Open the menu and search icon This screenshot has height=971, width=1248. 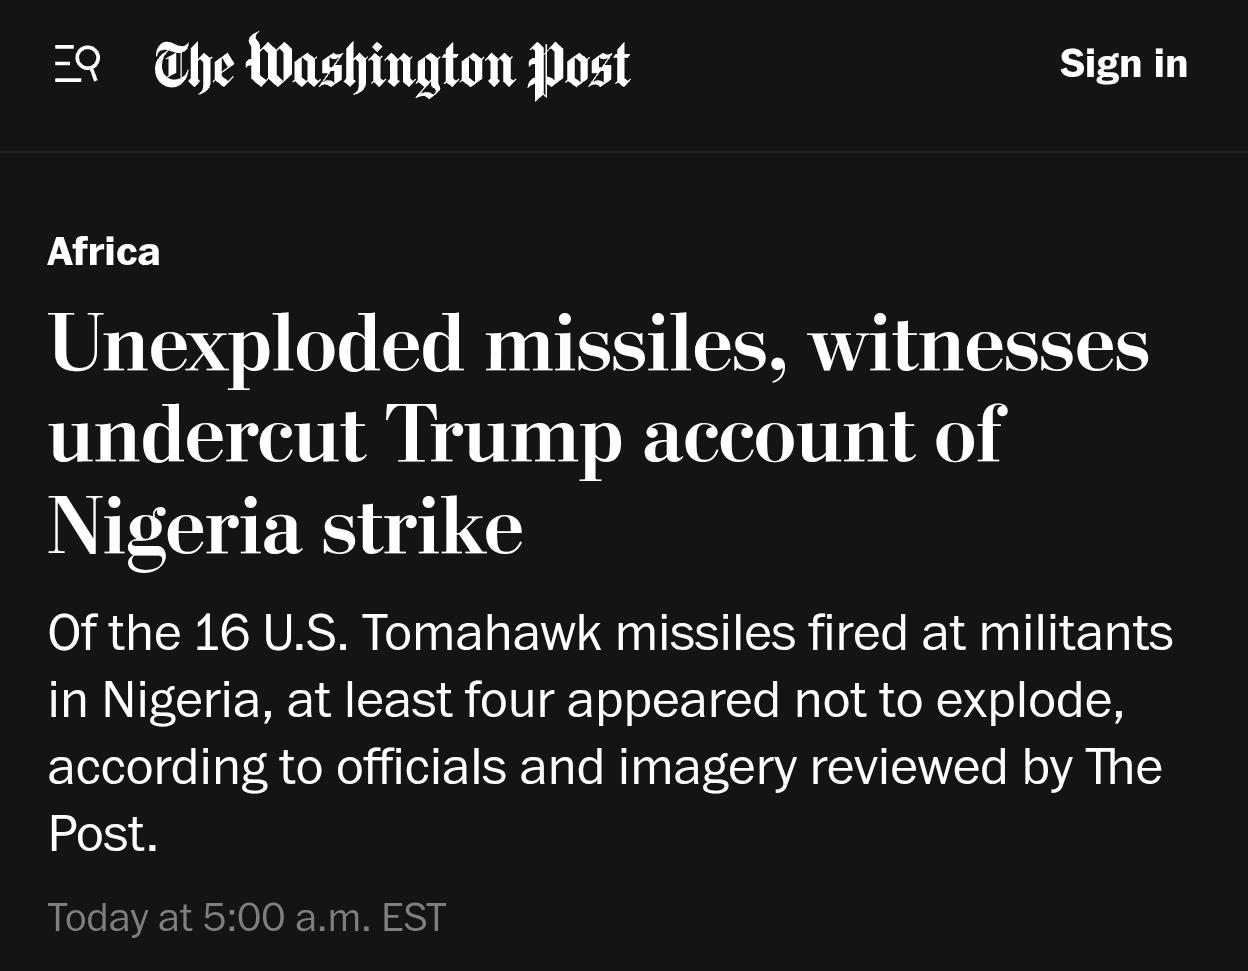(x=77, y=65)
